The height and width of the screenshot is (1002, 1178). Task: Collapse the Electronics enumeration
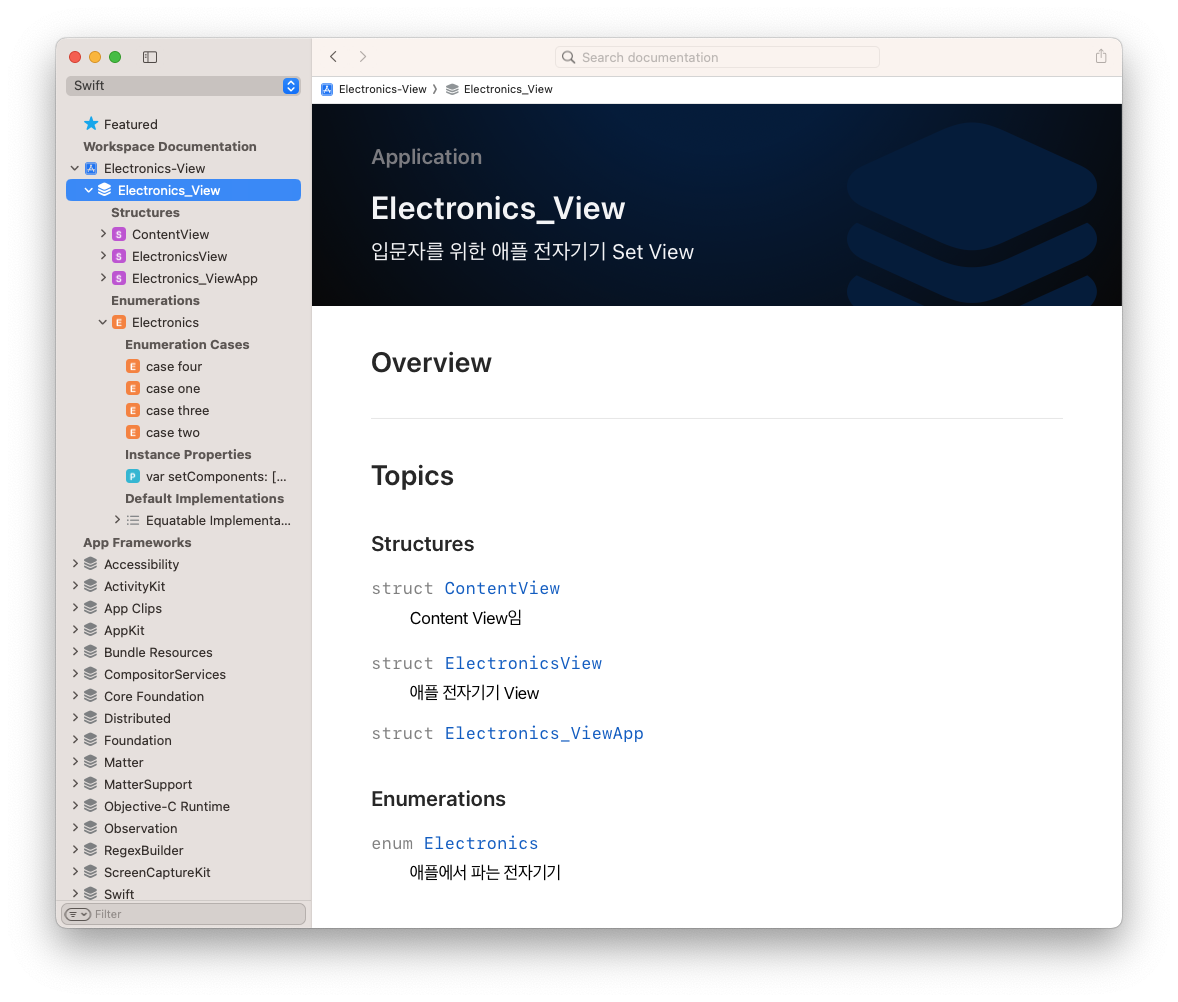tap(103, 322)
